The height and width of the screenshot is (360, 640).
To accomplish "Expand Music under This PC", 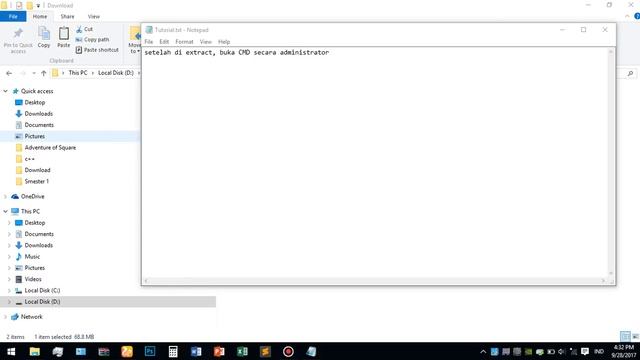I will coord(9,257).
